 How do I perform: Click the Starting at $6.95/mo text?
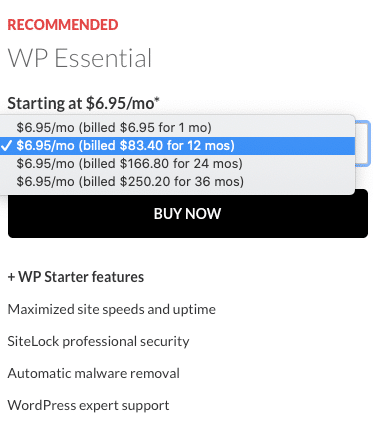click(81, 103)
